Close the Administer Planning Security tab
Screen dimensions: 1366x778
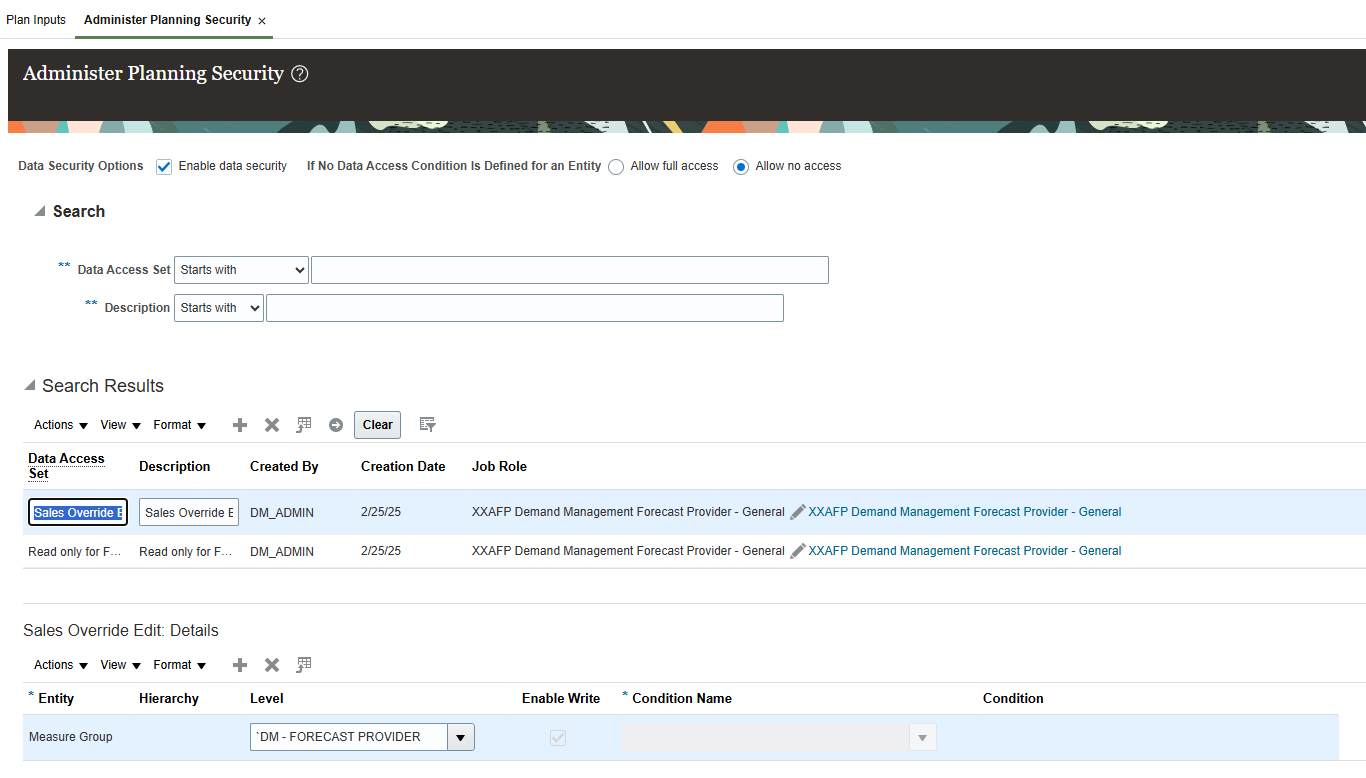(x=261, y=19)
